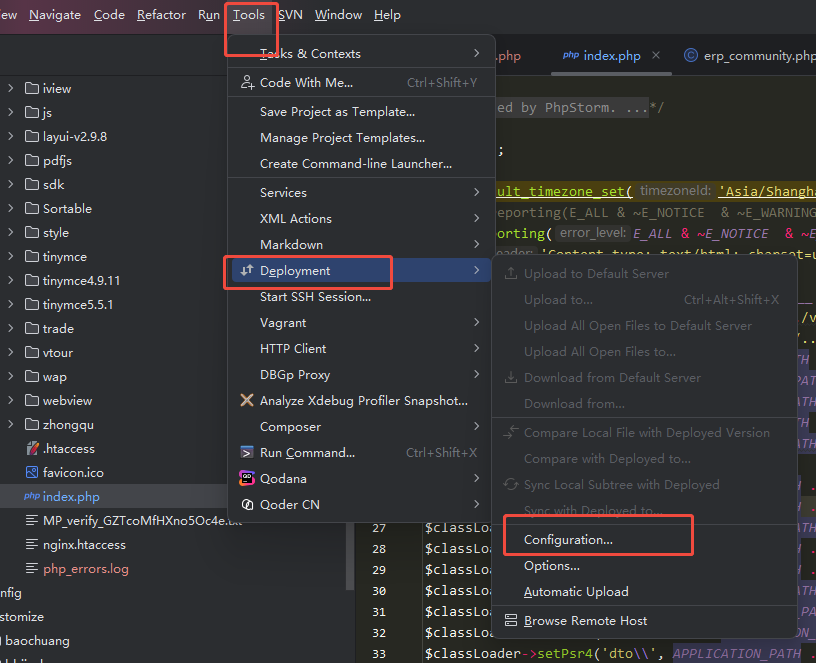The image size is (816, 663).
Task: Click the php icon on index.php editor tab
Action: 571,55
